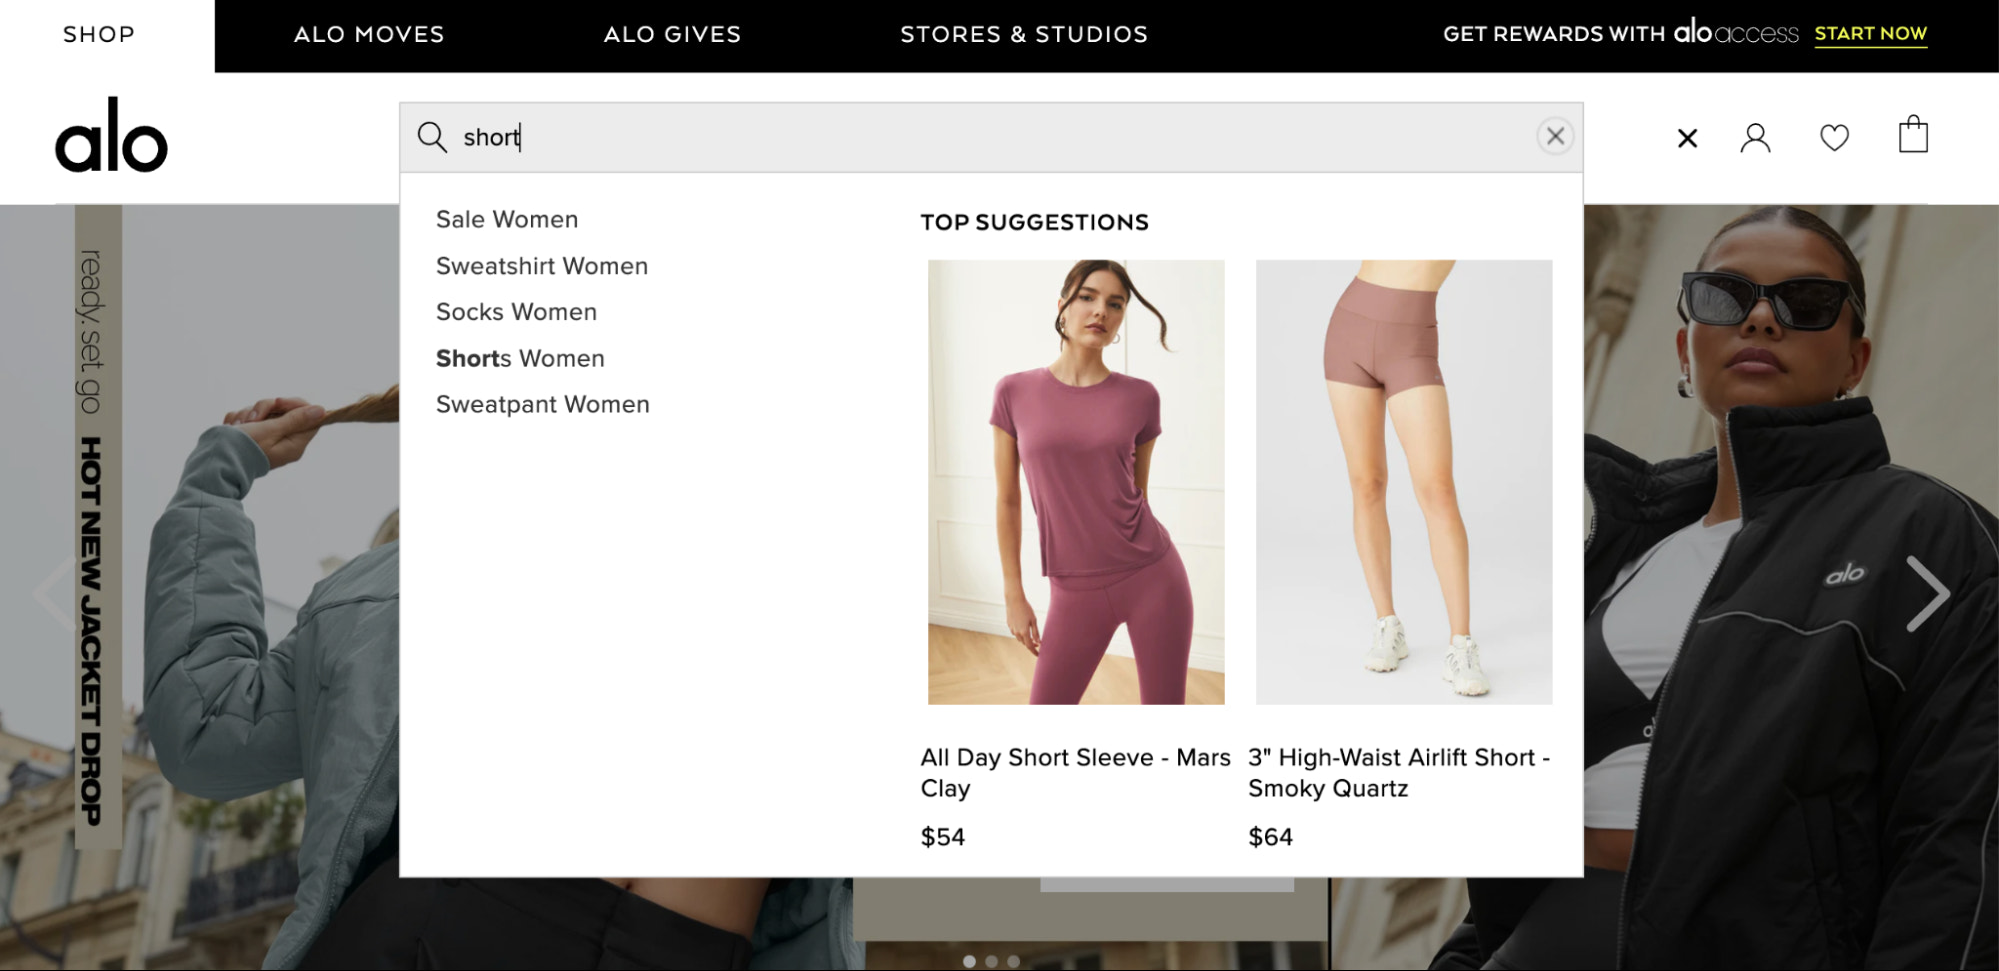Advance the carousel with the right arrow
This screenshot has width=1999, height=971.
click(1927, 591)
